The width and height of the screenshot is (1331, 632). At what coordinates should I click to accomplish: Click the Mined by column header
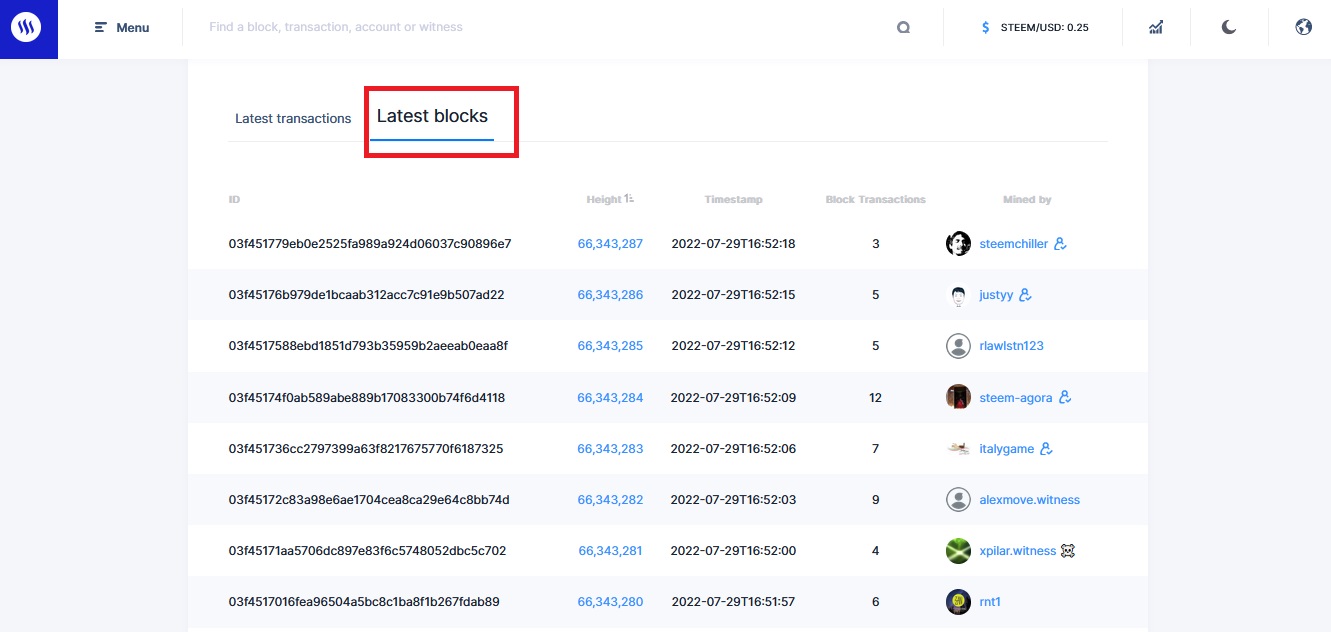1027,199
